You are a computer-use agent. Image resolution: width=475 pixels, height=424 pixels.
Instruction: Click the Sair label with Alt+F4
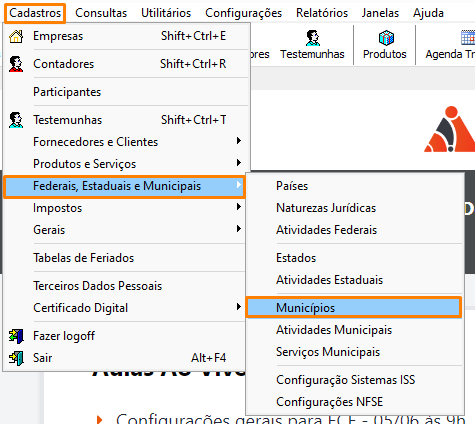[43, 358]
